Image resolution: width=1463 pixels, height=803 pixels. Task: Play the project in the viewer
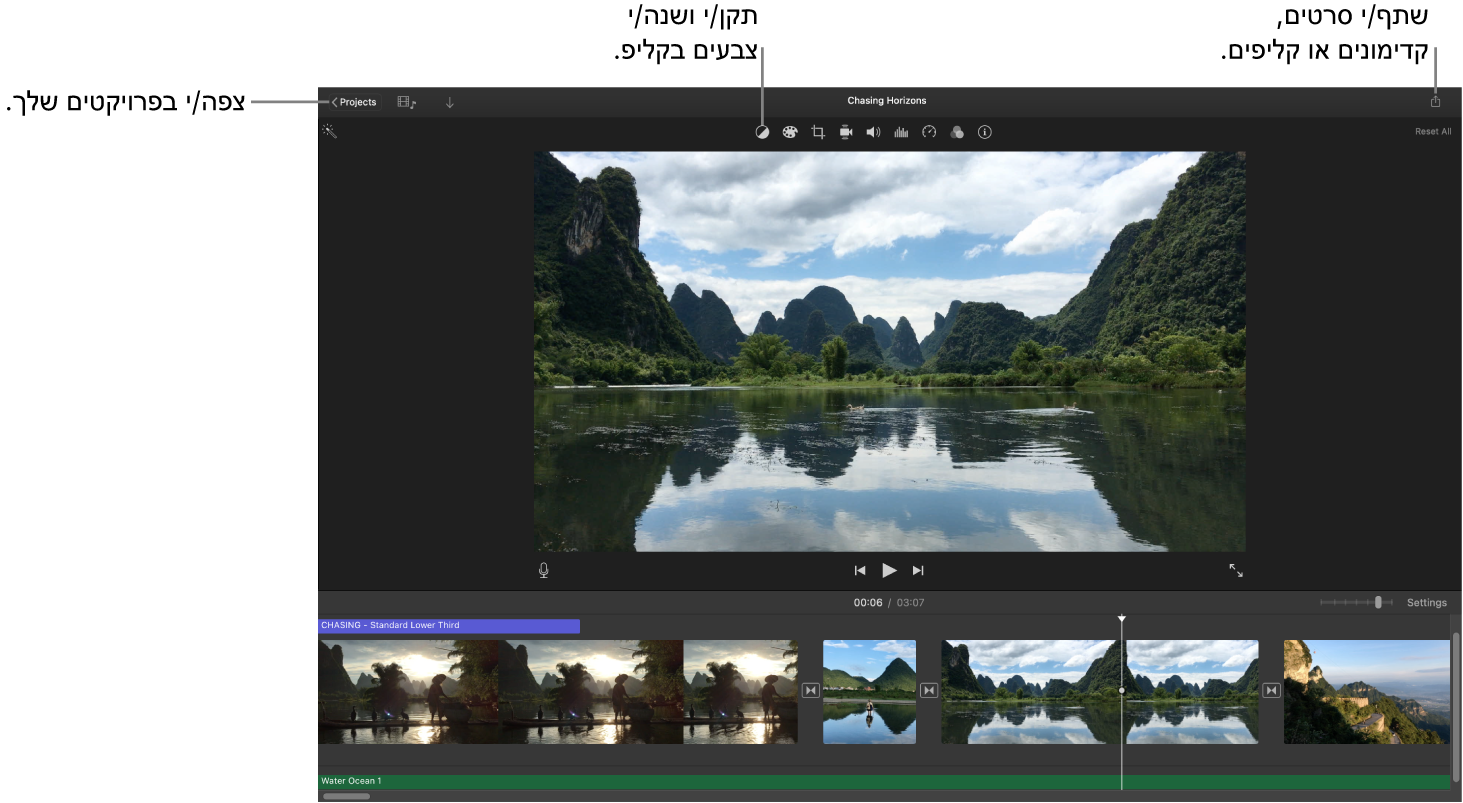[889, 570]
